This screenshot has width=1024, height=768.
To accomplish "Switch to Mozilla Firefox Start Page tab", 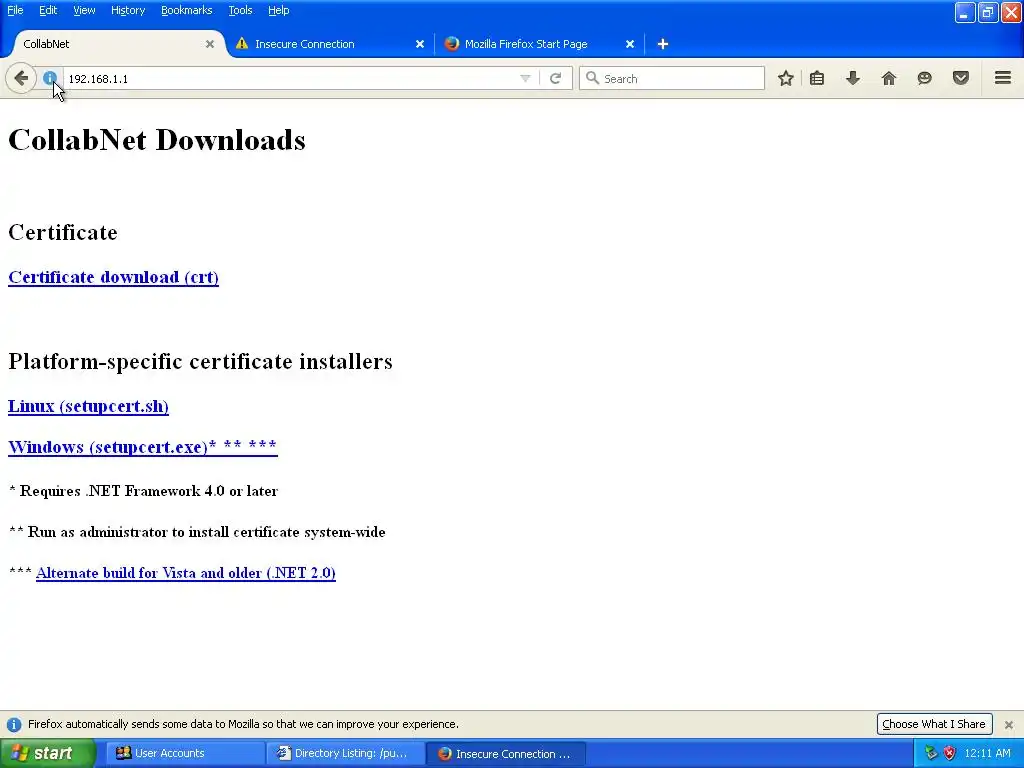I will click(539, 44).
